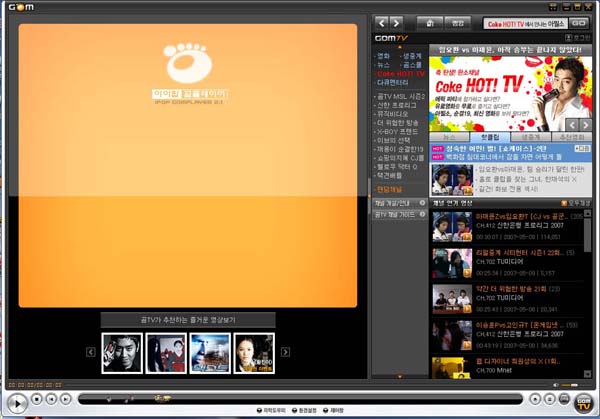Open the fourth recommended video thumbnail
The image size is (600, 419).
(254, 353)
